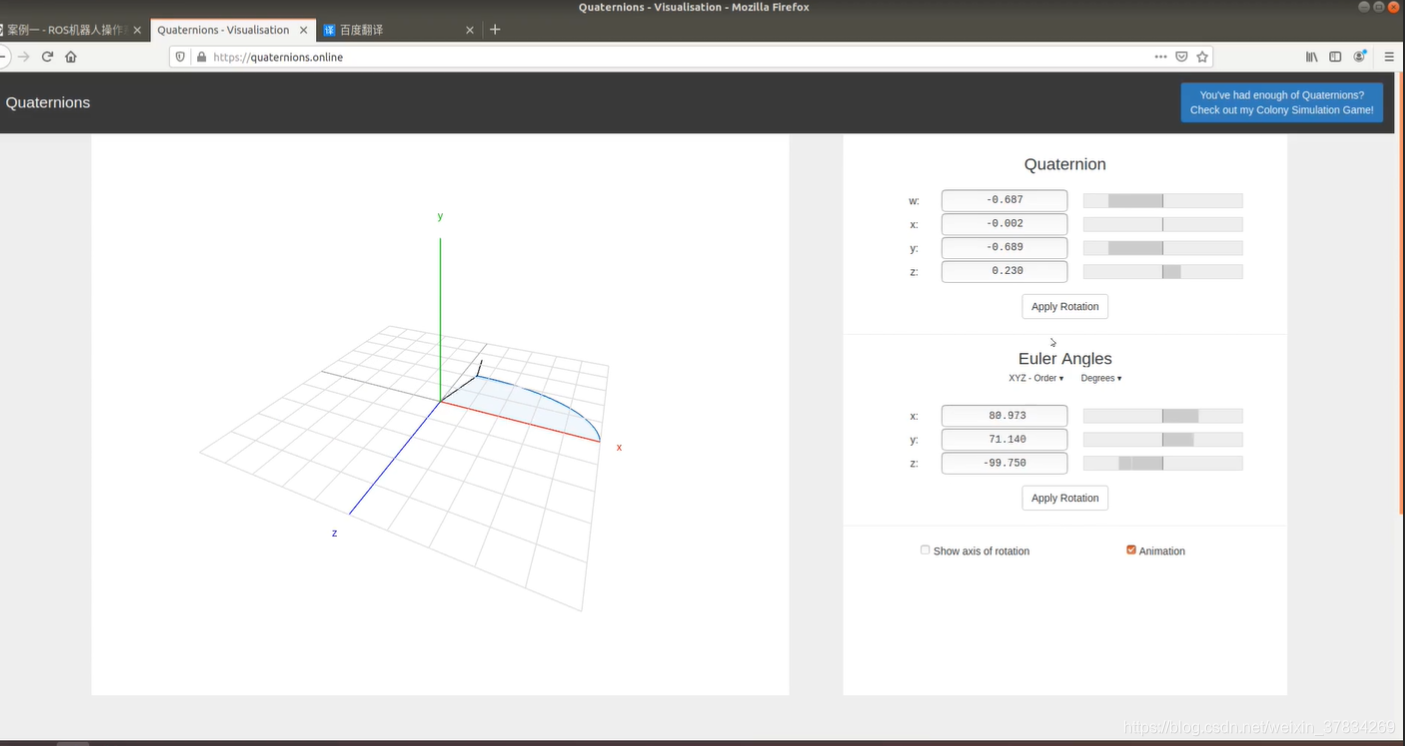Click the blue z axis label

334,533
